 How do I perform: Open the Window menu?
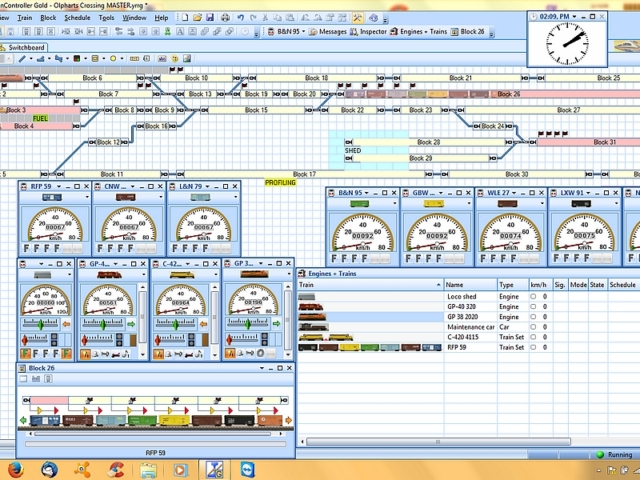(x=134, y=18)
